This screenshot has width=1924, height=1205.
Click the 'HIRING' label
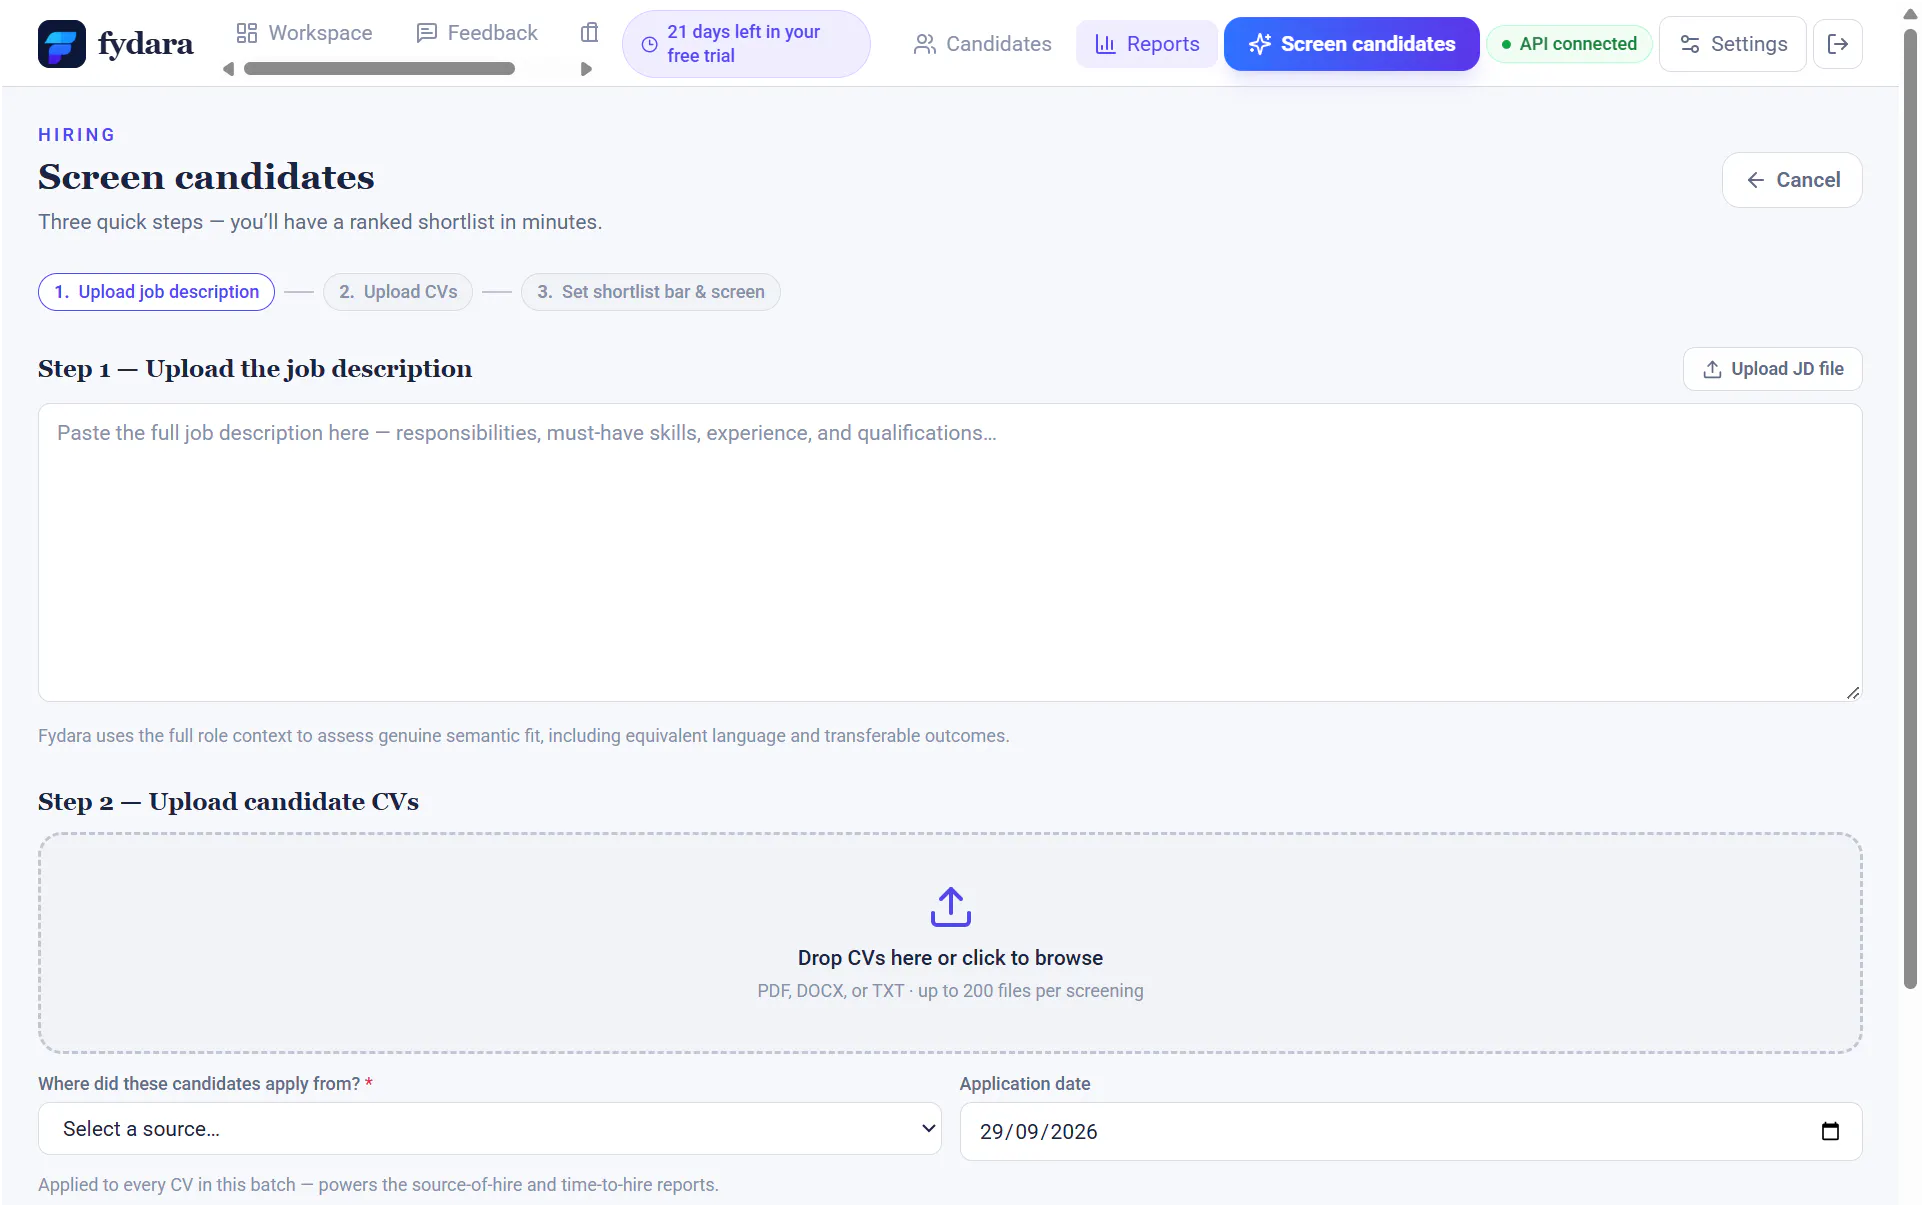coord(77,135)
